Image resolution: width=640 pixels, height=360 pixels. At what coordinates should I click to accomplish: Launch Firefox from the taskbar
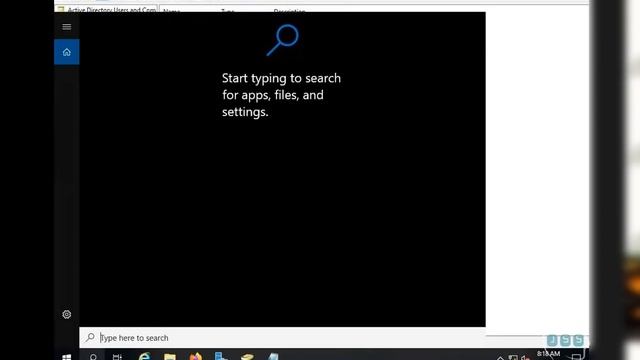coord(196,356)
